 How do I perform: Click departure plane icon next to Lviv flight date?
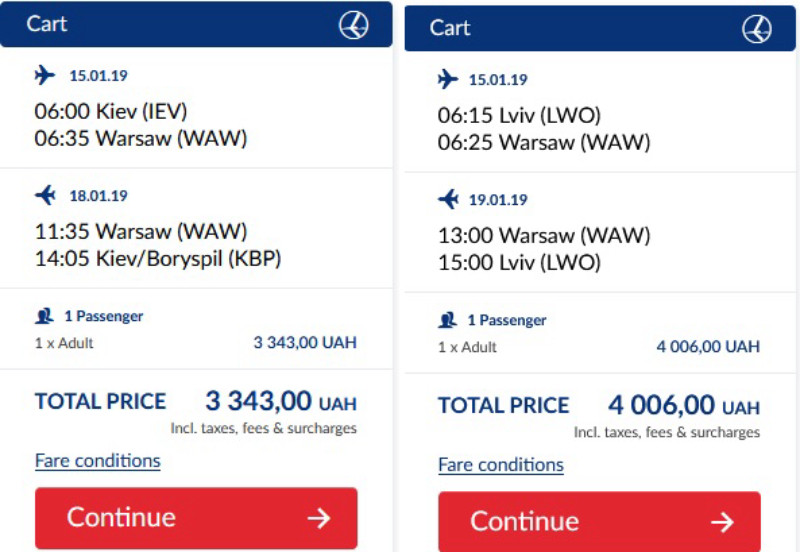click(x=448, y=79)
